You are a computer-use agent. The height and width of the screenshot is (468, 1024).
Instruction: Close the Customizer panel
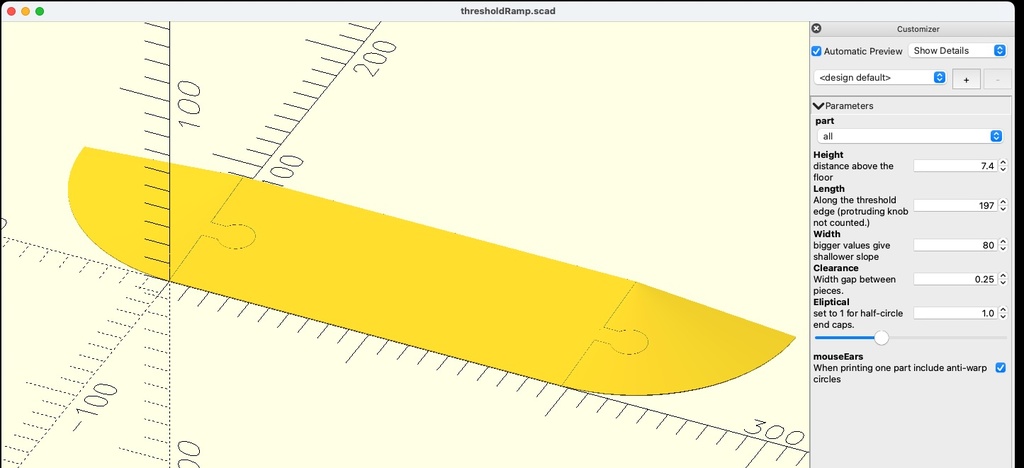click(816, 29)
